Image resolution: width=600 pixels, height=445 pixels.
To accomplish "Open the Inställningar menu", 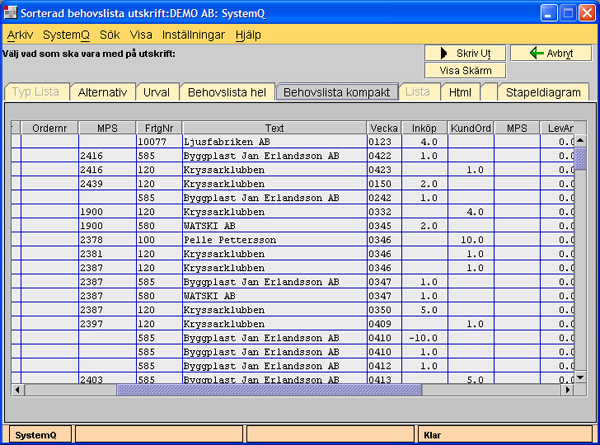I will tap(193, 35).
